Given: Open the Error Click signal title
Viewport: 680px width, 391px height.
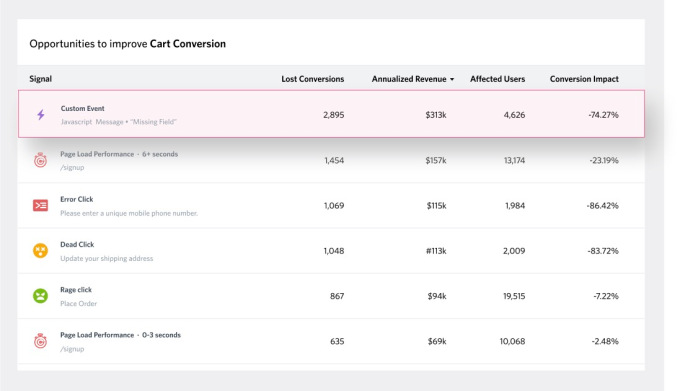Looking at the screenshot, I should pos(77,199).
